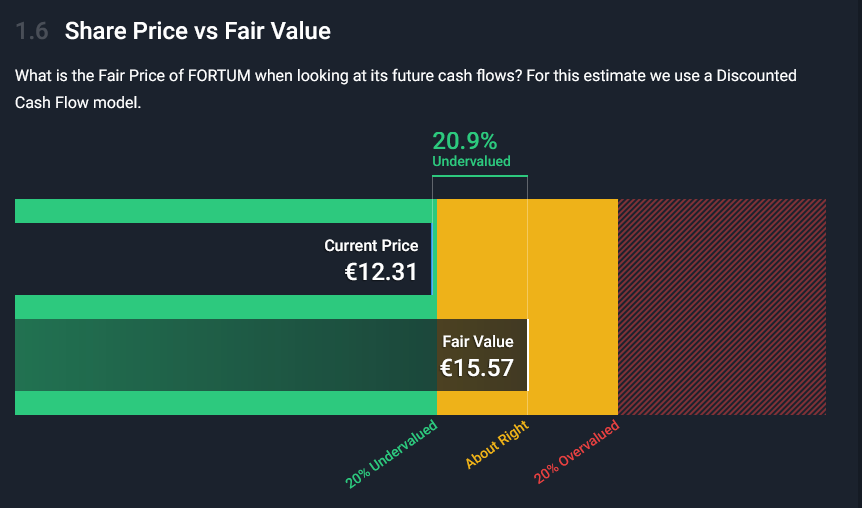Click the red hatched overvalued zone

coord(722,307)
